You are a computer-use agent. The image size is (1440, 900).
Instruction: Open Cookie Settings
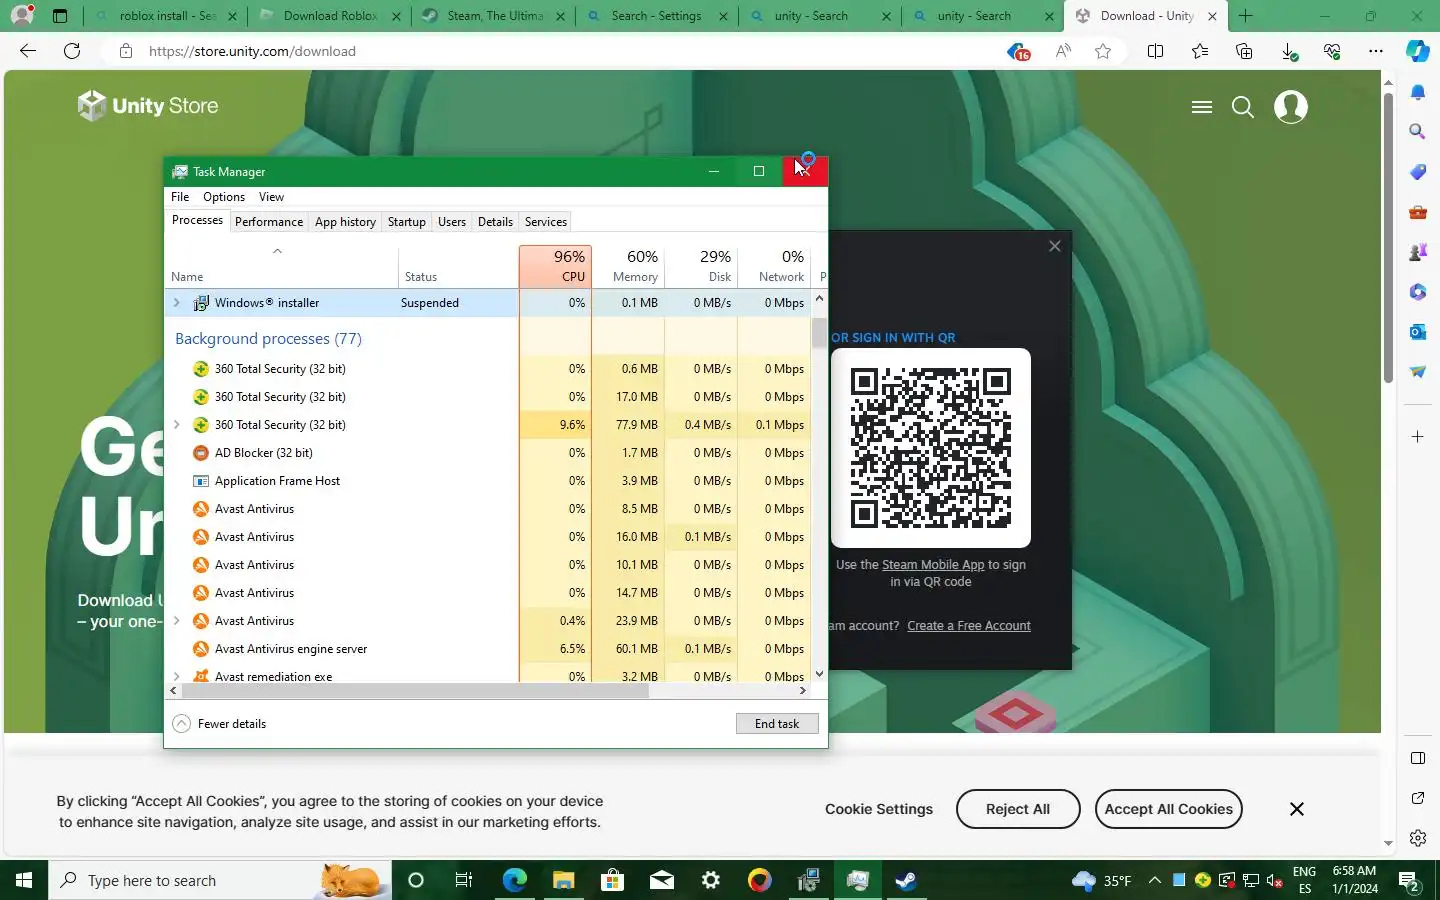point(879,809)
